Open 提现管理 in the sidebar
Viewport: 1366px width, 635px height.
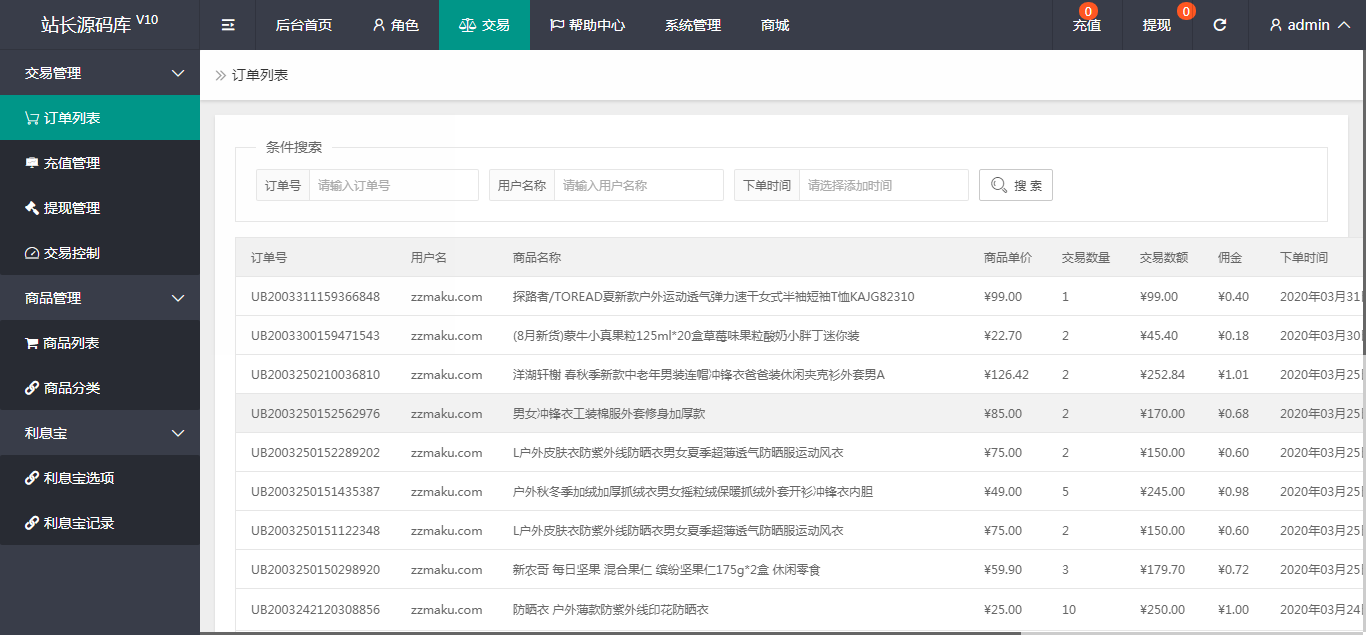pos(71,208)
